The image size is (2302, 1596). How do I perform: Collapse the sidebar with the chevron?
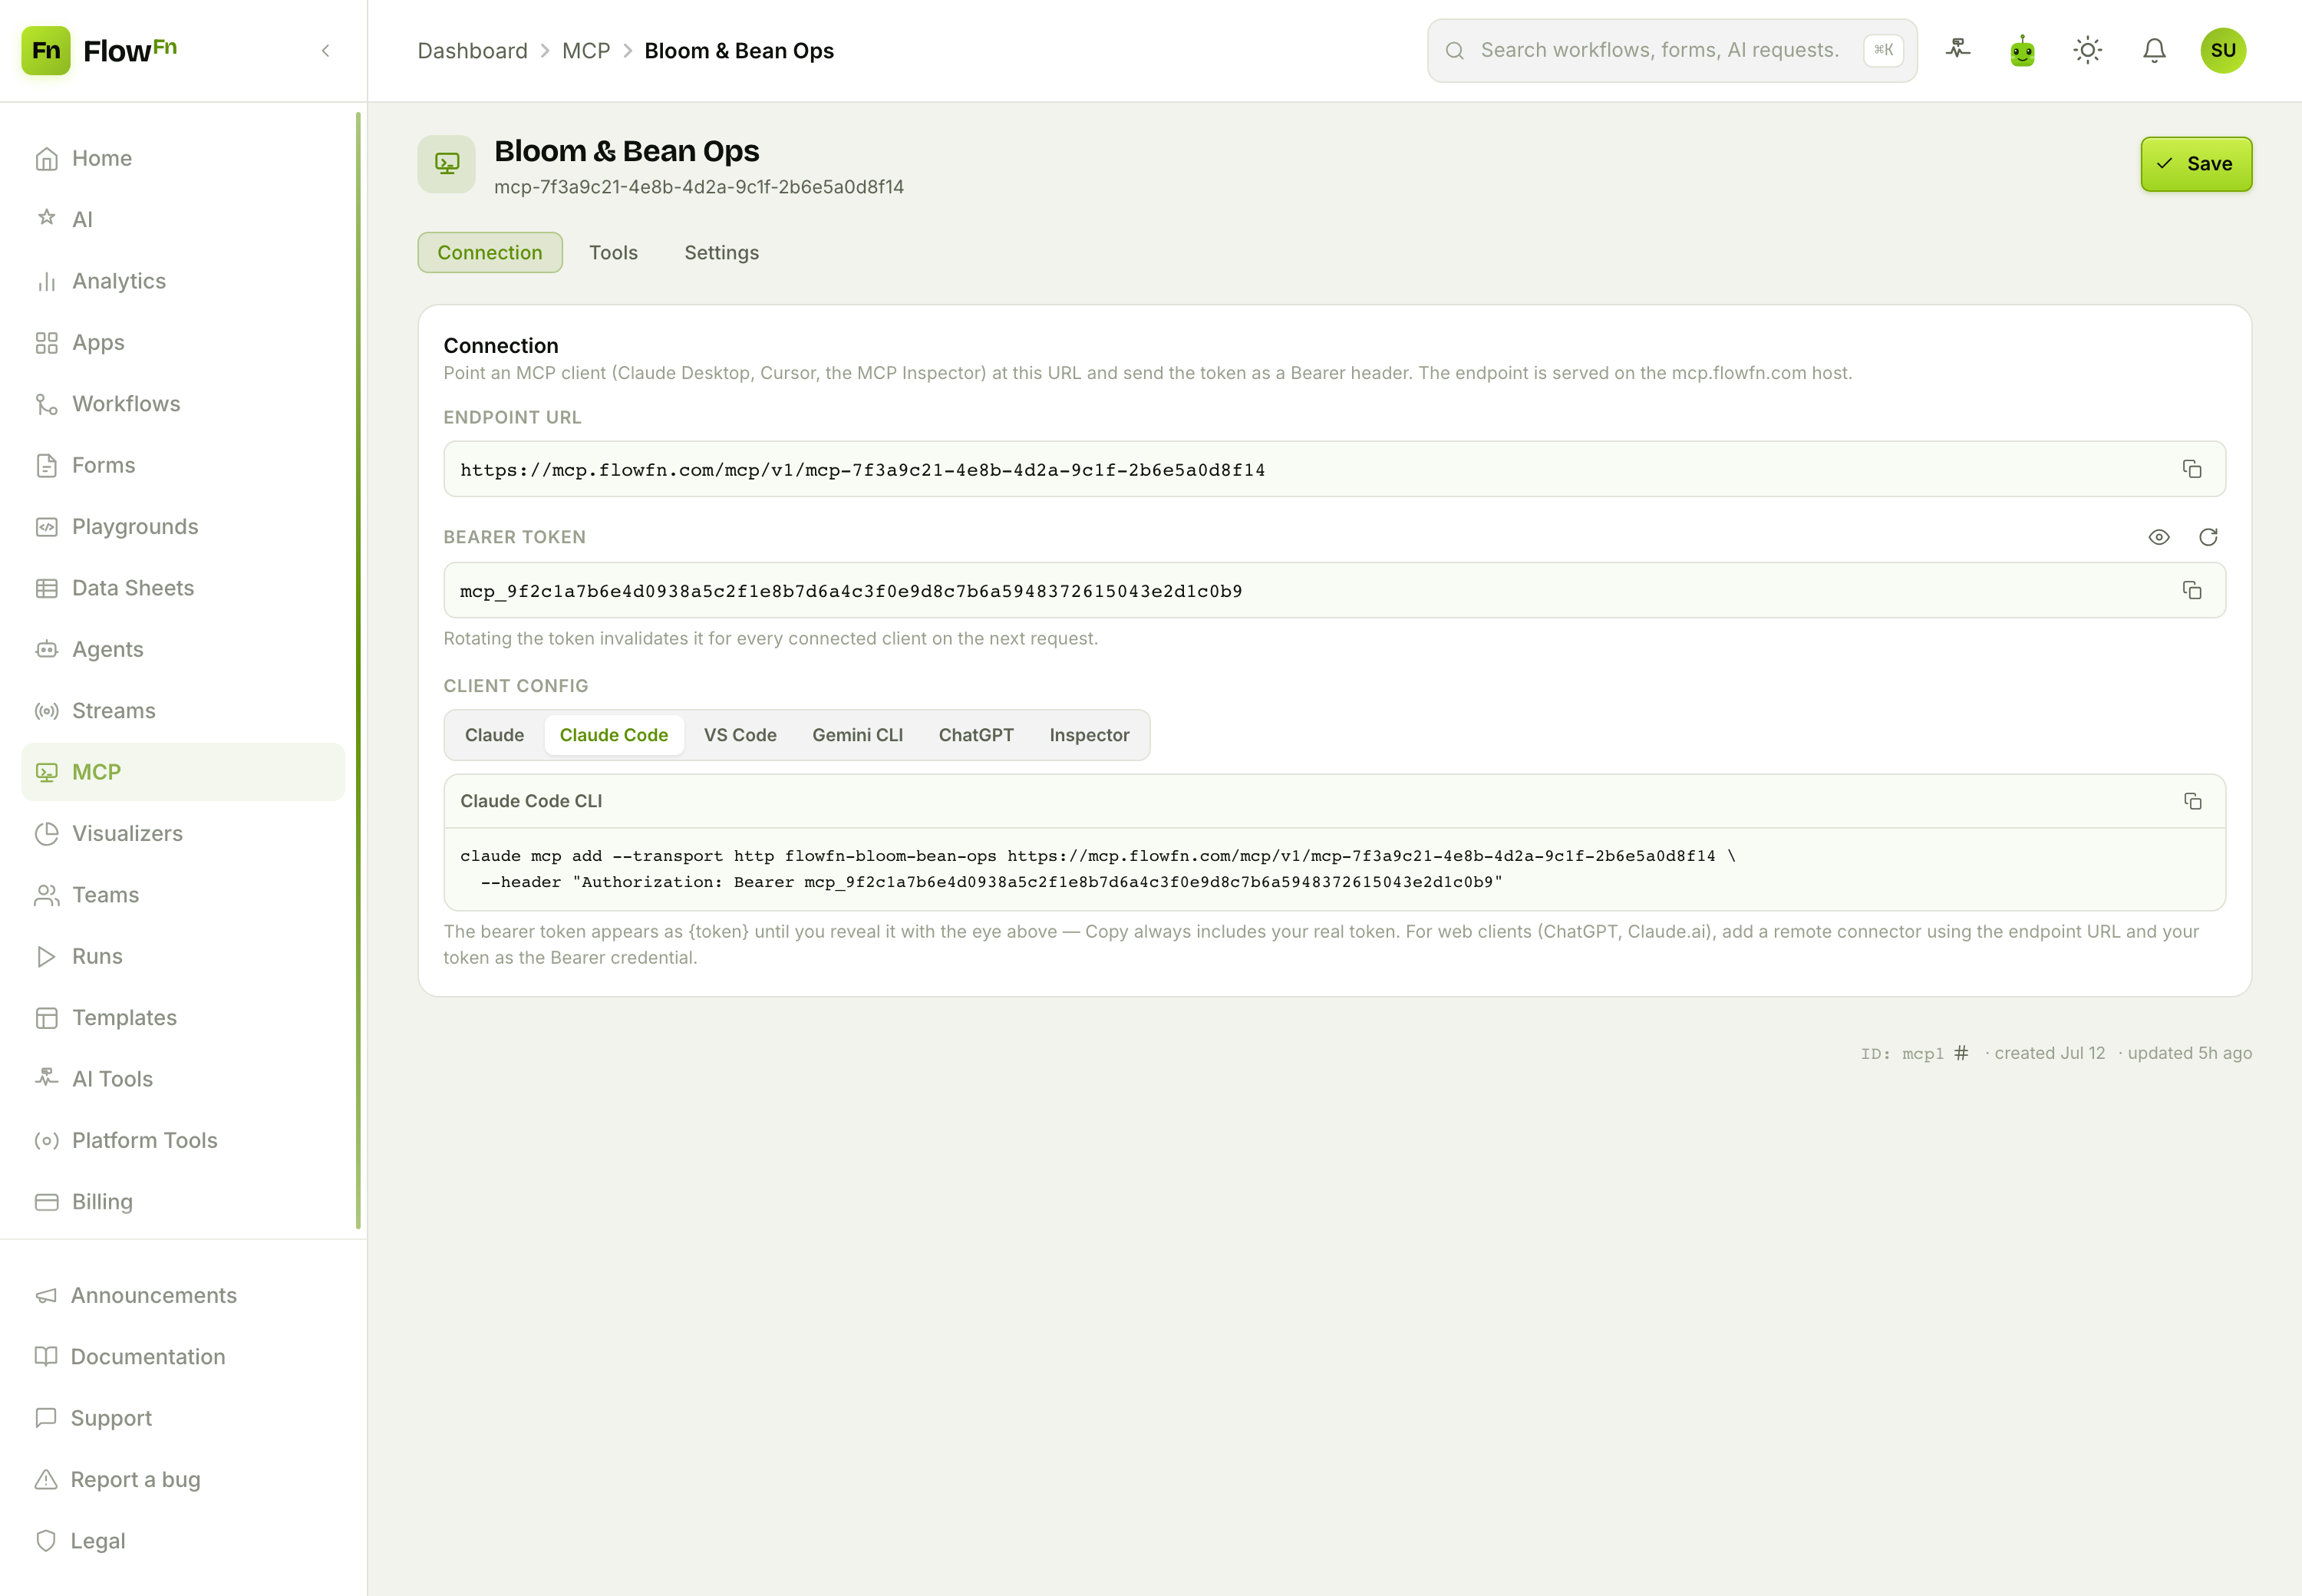tap(325, 50)
